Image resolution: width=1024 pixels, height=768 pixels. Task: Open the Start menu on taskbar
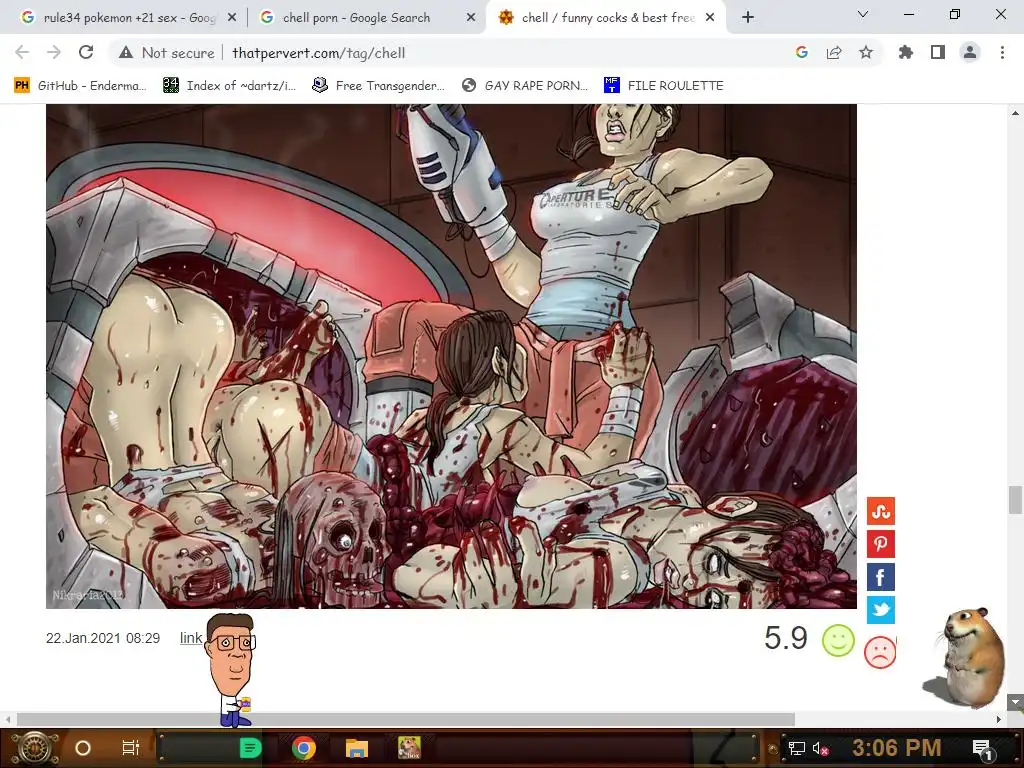35,748
